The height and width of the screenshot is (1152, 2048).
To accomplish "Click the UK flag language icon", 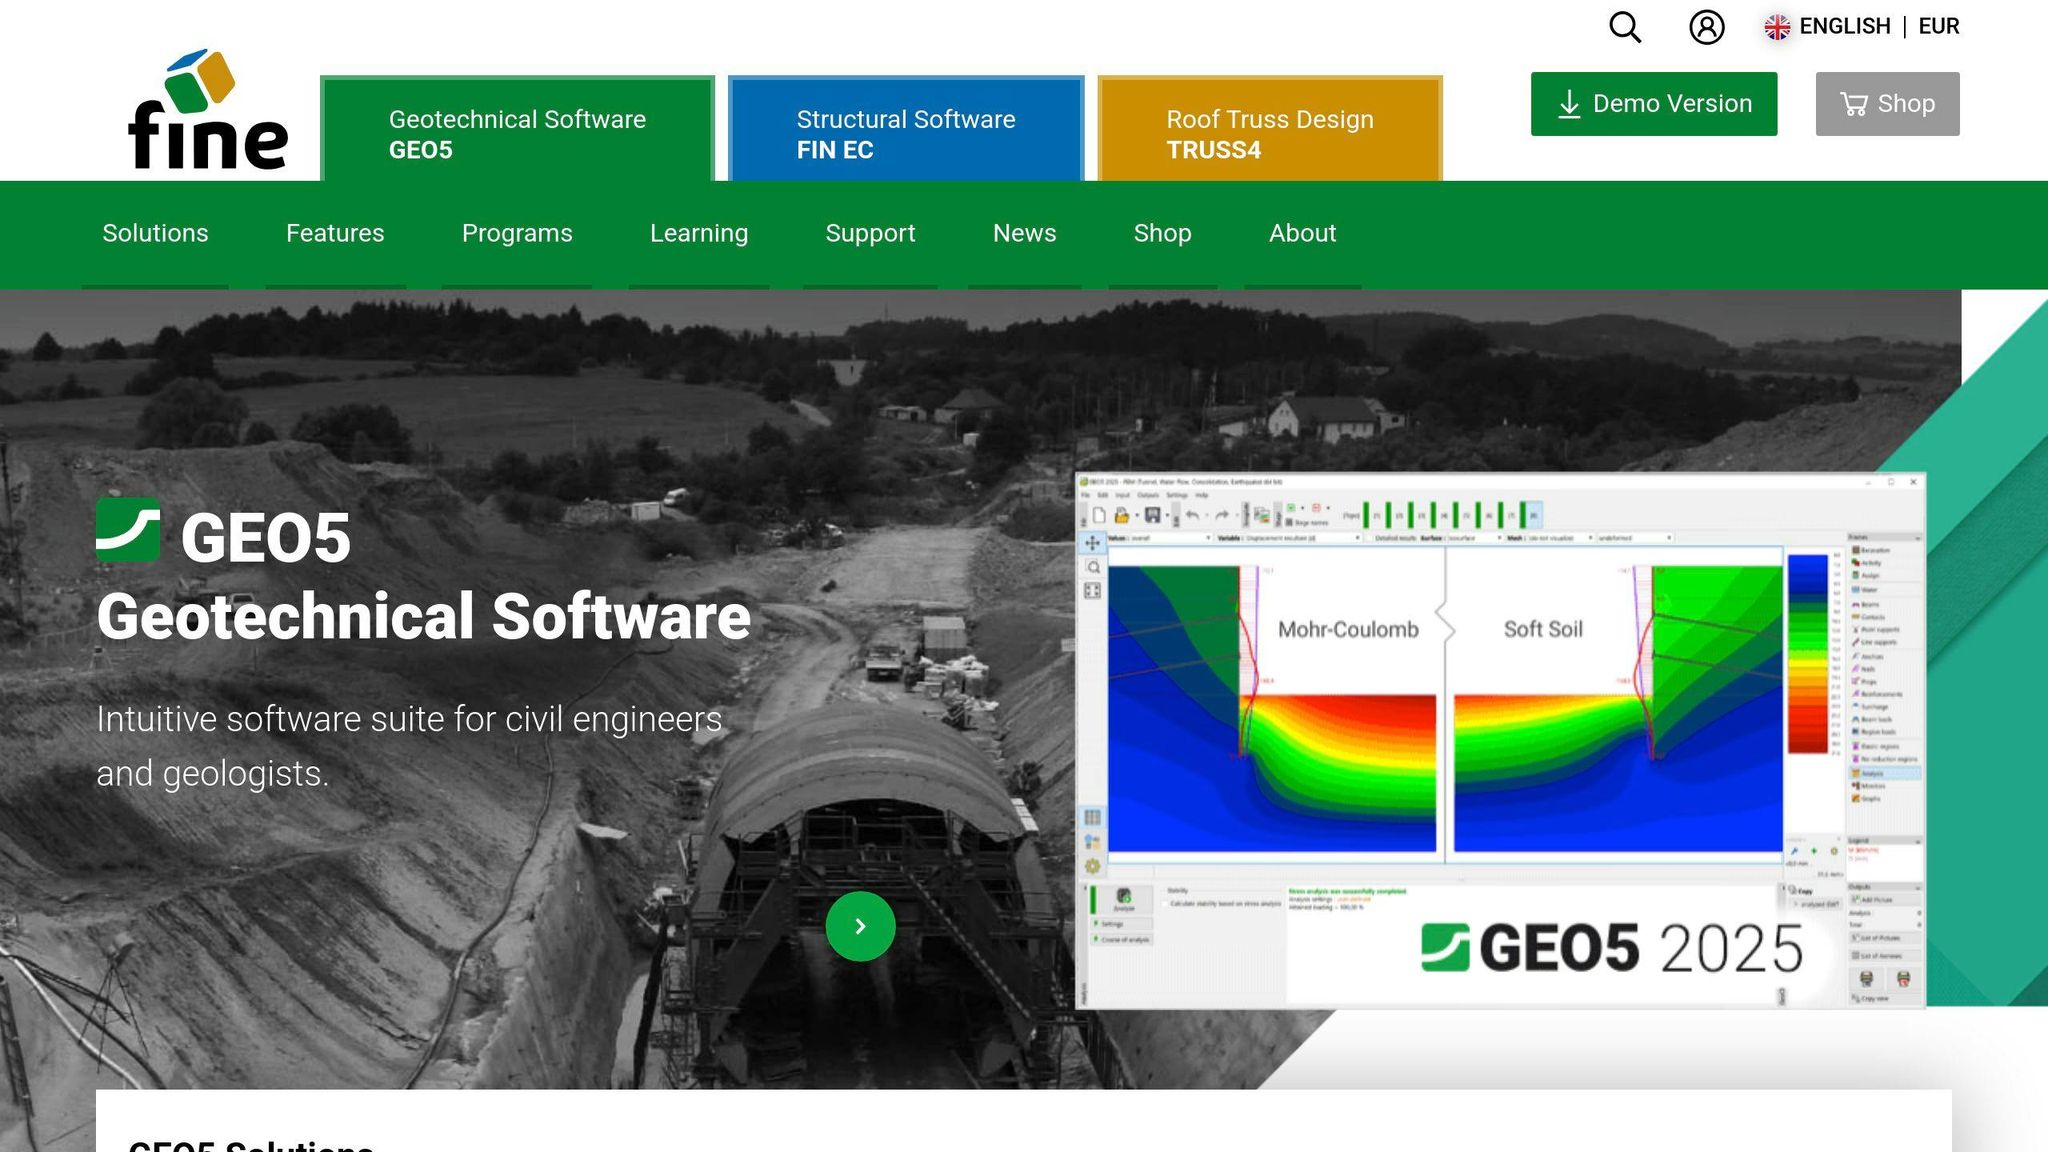I will (1777, 27).
